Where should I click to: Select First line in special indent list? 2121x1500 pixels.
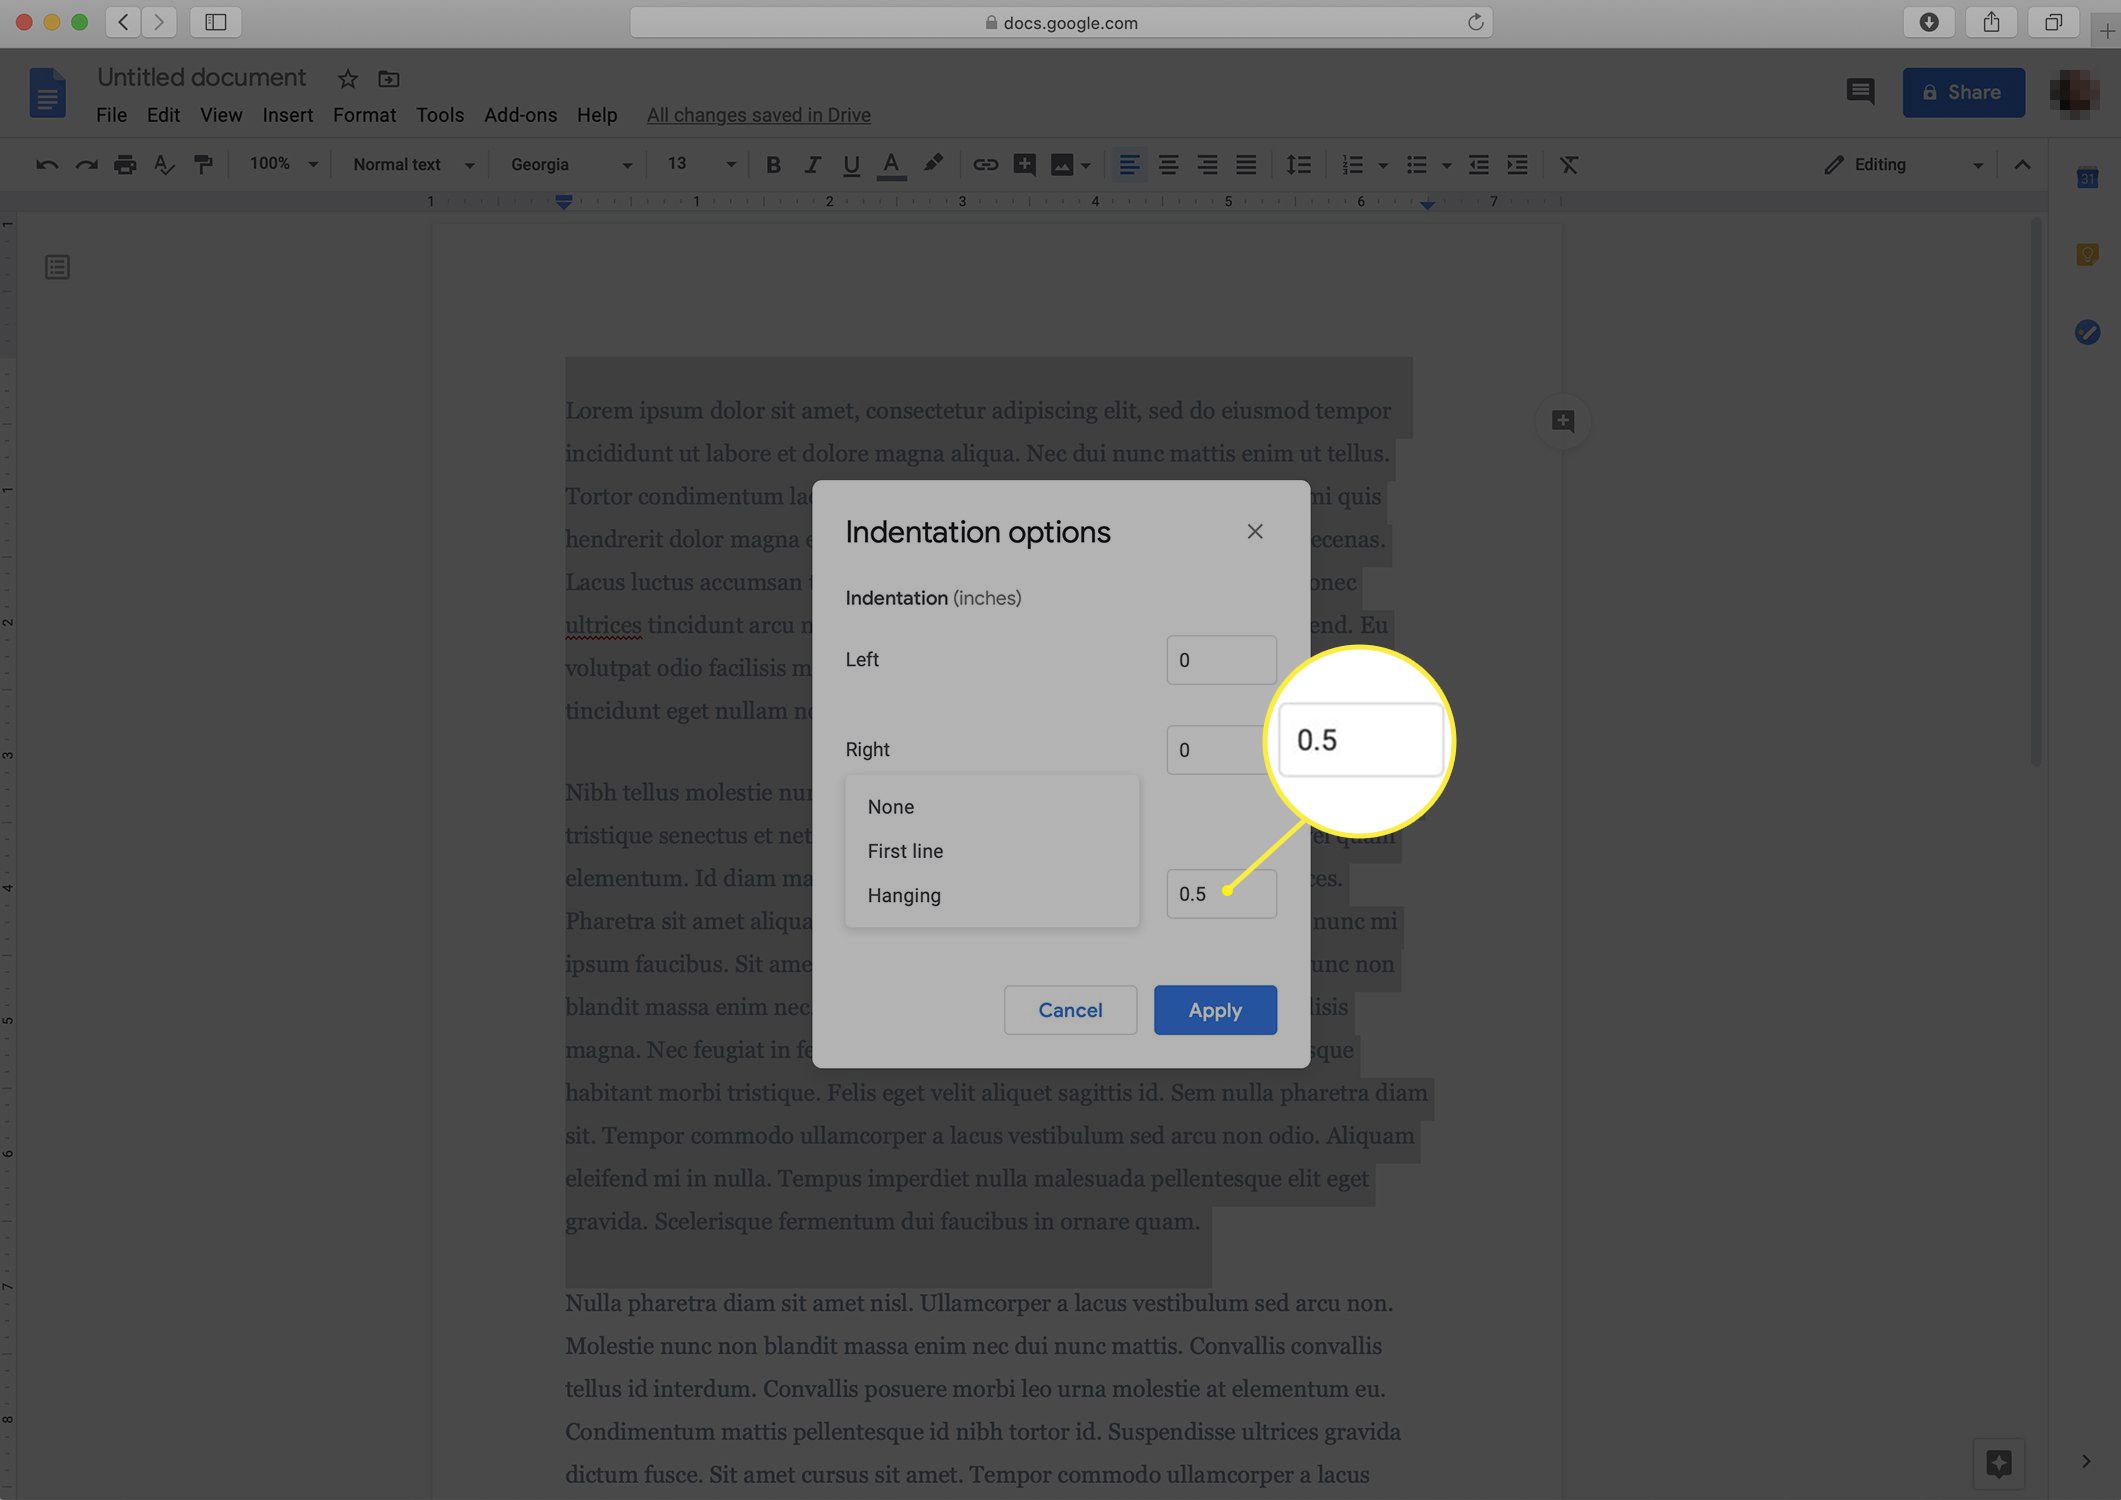[991, 851]
